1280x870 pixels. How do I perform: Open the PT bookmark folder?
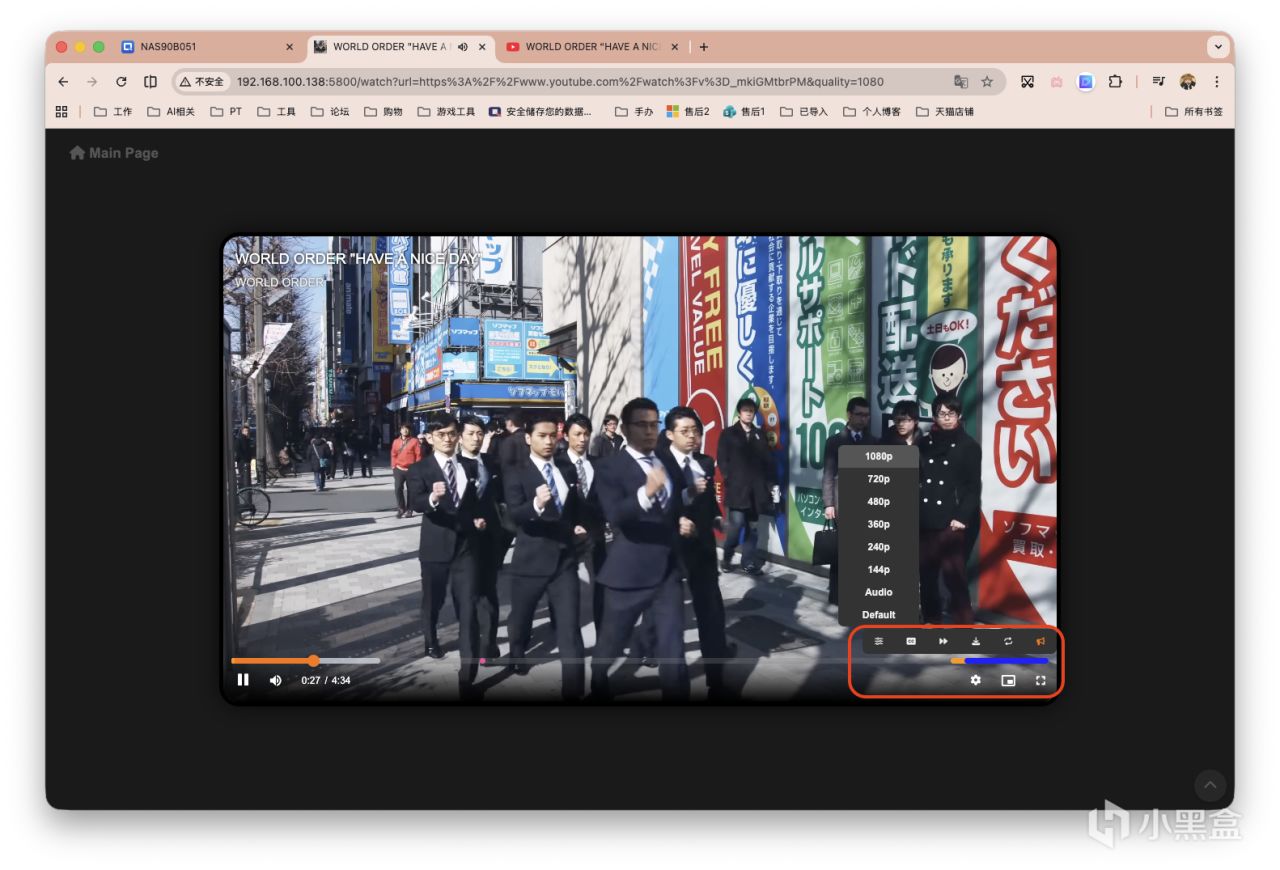coord(226,112)
